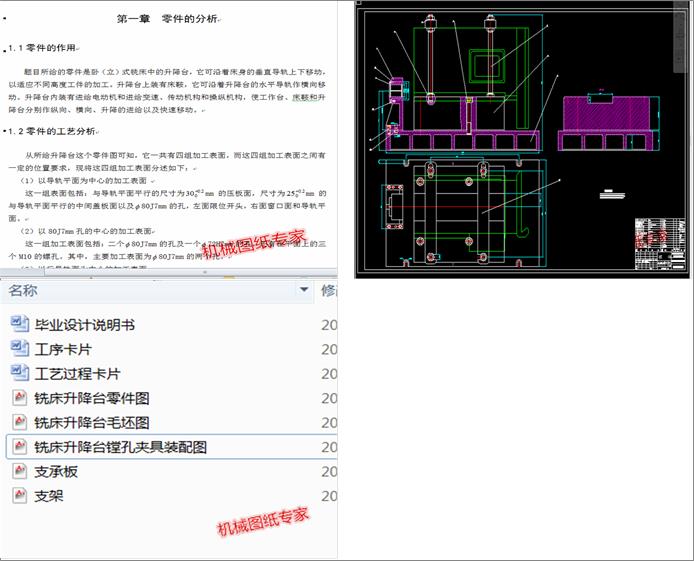Viewport: 694px width, 561px height.
Task: Select the file 铣床升降台毛坯图
Action: click(92, 423)
